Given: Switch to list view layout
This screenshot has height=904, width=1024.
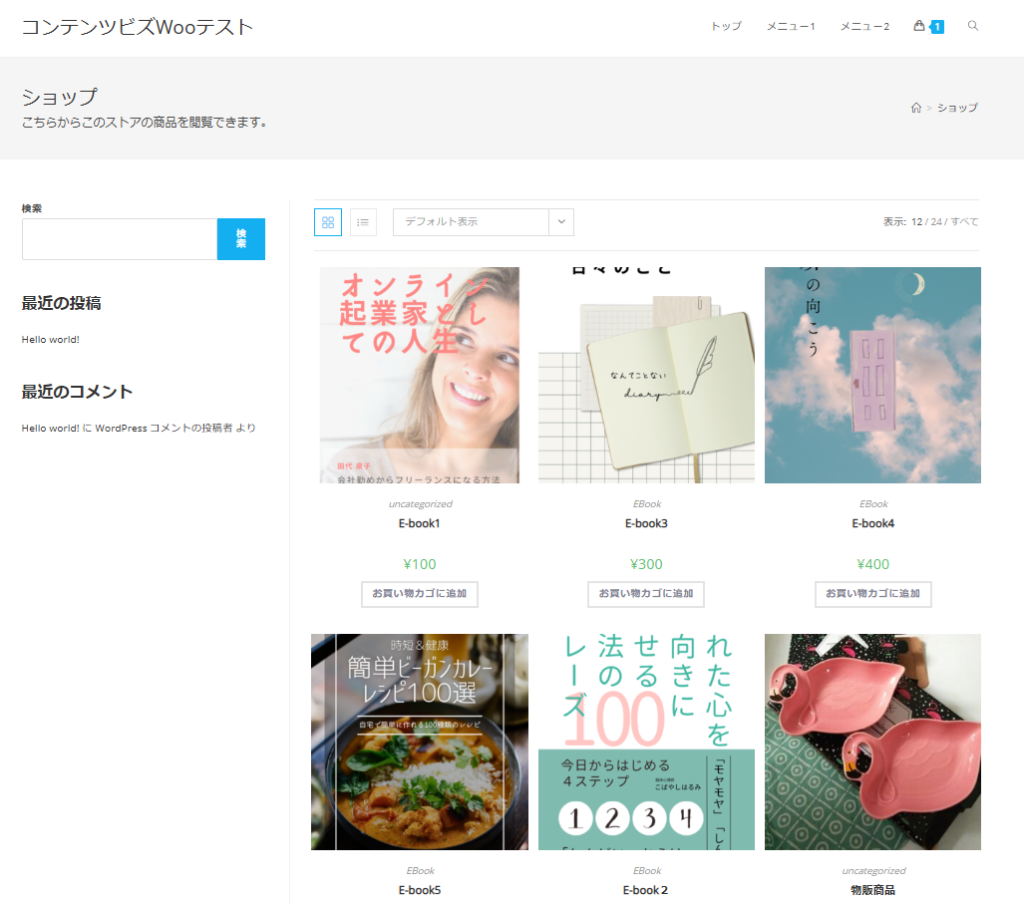Looking at the screenshot, I should [x=363, y=222].
